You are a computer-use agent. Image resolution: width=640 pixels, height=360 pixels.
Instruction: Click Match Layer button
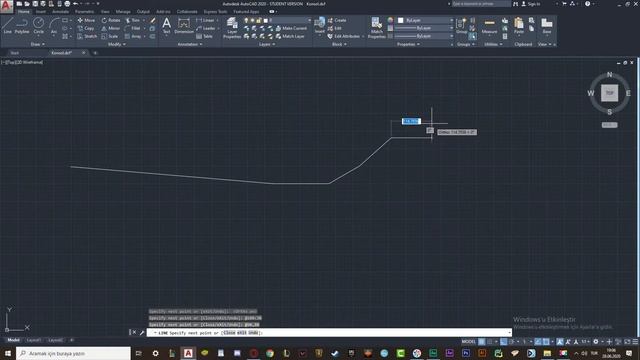coord(290,36)
